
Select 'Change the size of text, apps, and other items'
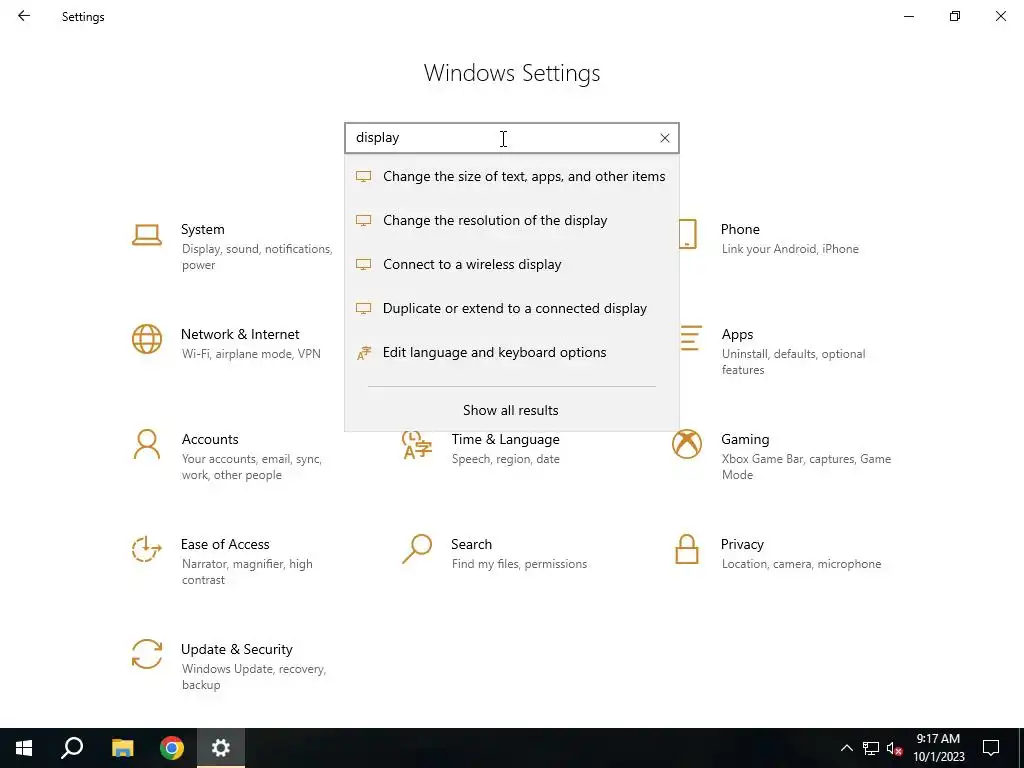coord(511,176)
